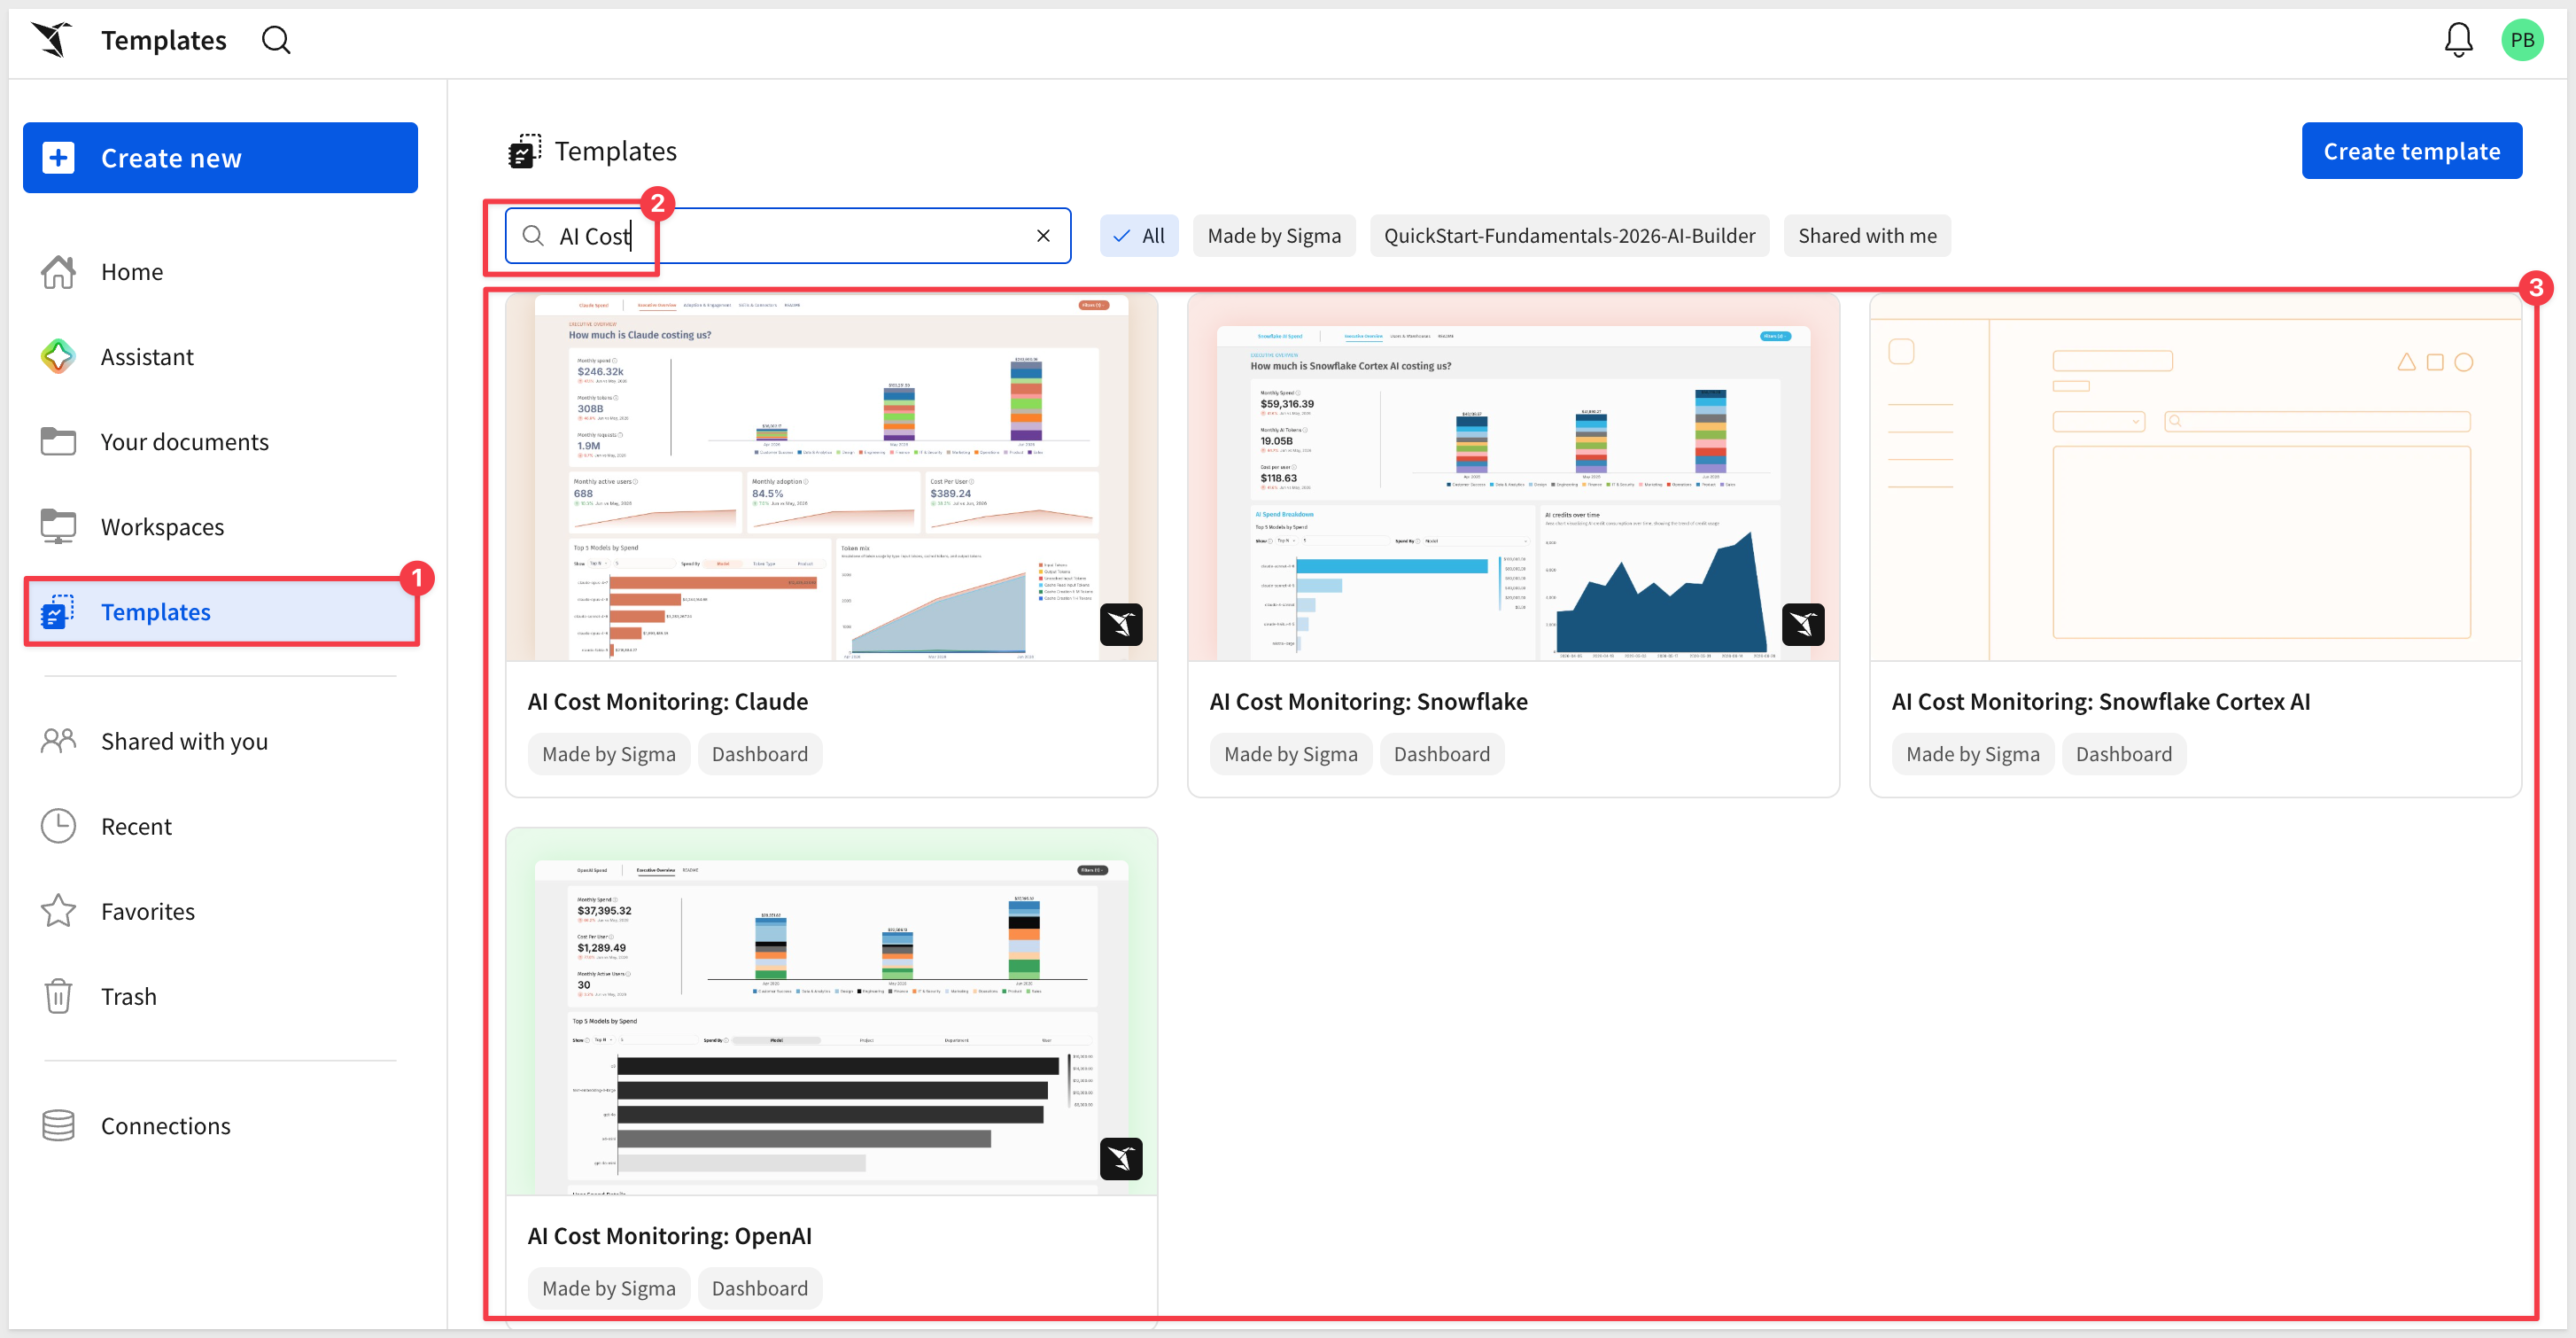Open Shared with you in the sidebar
Image resolution: width=2576 pixels, height=1338 pixels.
pyautogui.click(x=220, y=741)
